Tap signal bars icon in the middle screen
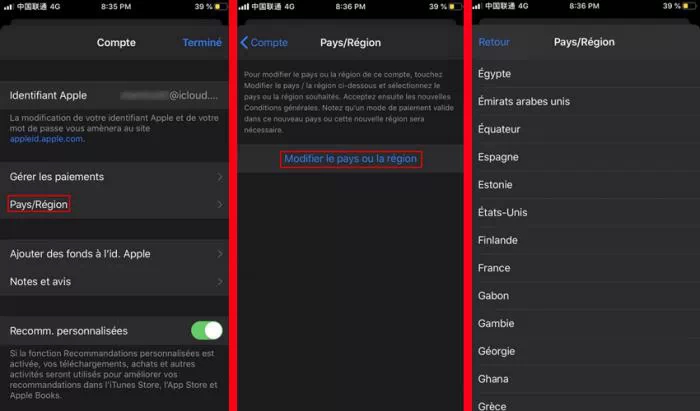This screenshot has height=411, width=700. click(244, 7)
